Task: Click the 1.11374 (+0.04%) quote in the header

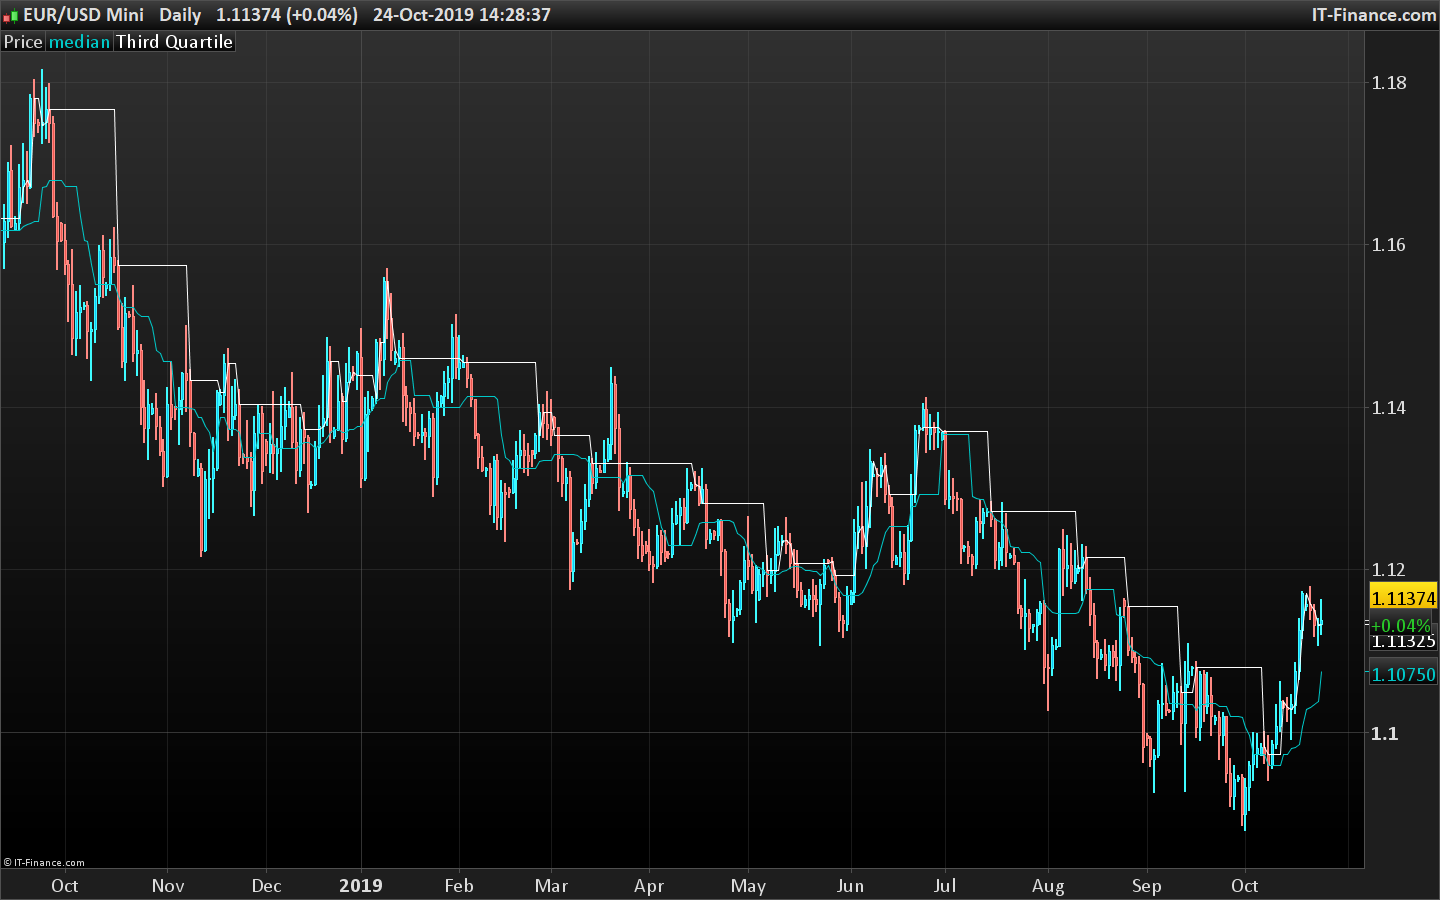Action: pos(287,15)
